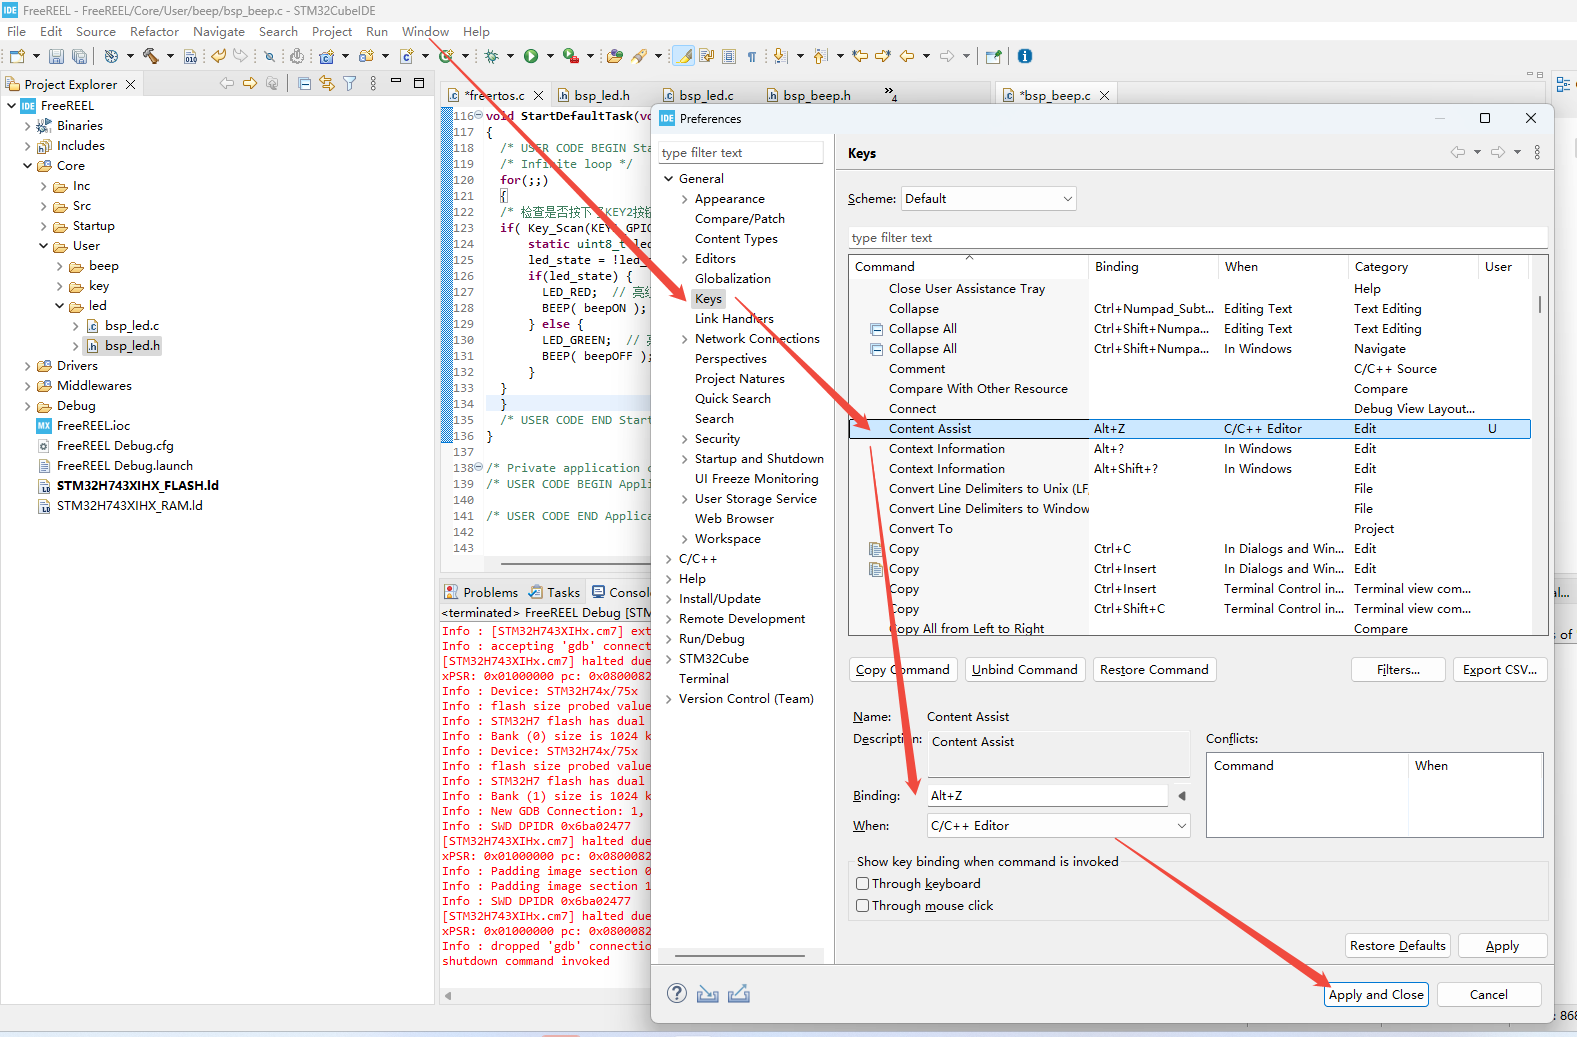Click the filter funnel icon in Project Explorer
Viewport: 1577px width, 1037px height.
point(349,84)
